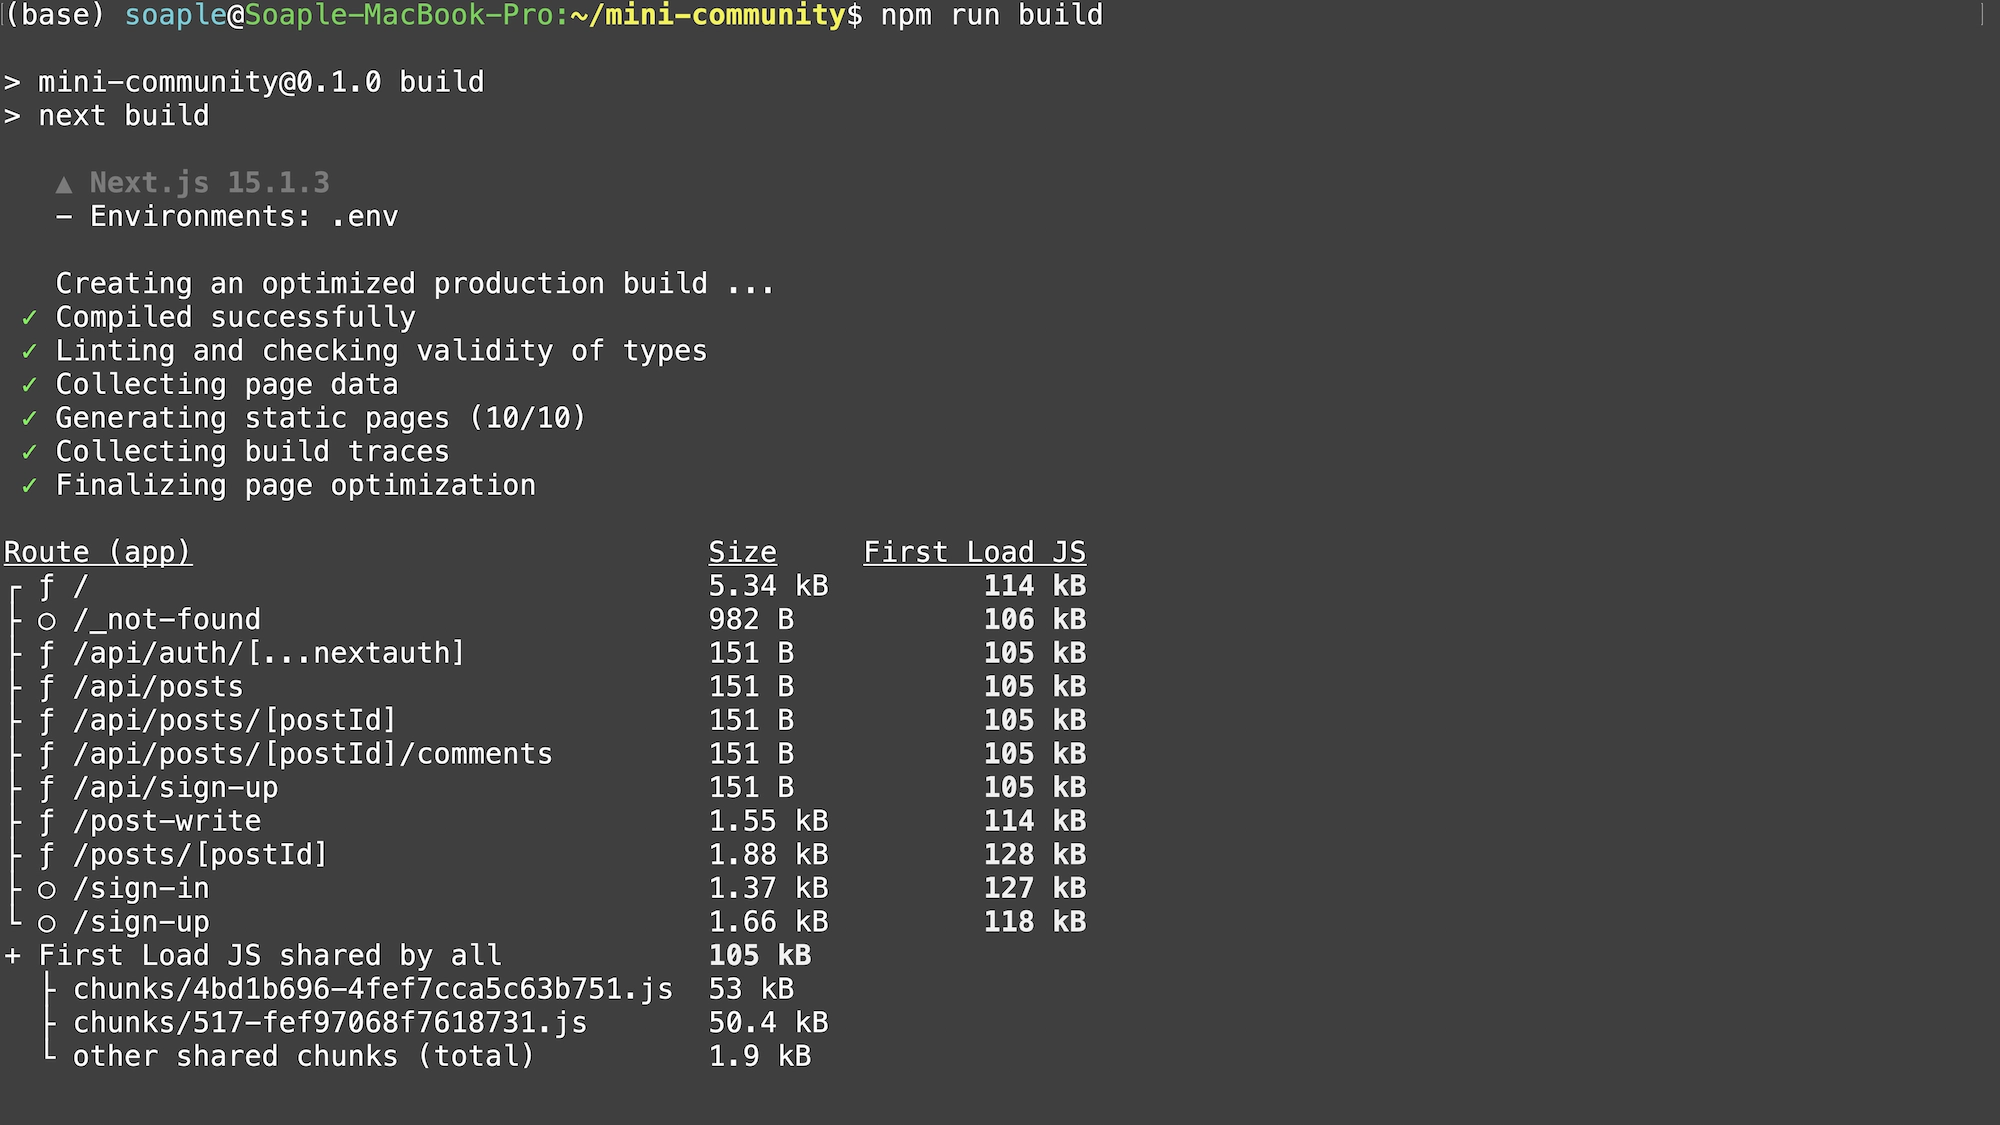The height and width of the screenshot is (1125, 2000).
Task: Select the /posts/[postId] route entry
Action: pyautogui.click(x=200, y=855)
